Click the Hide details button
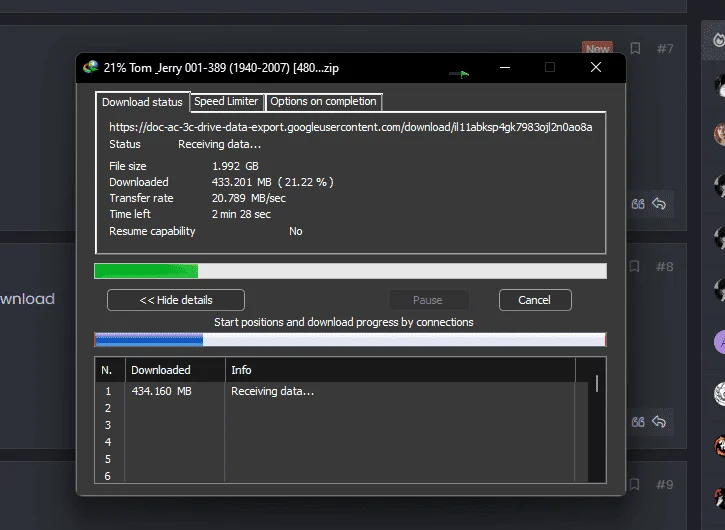The height and width of the screenshot is (530, 725). tap(176, 300)
